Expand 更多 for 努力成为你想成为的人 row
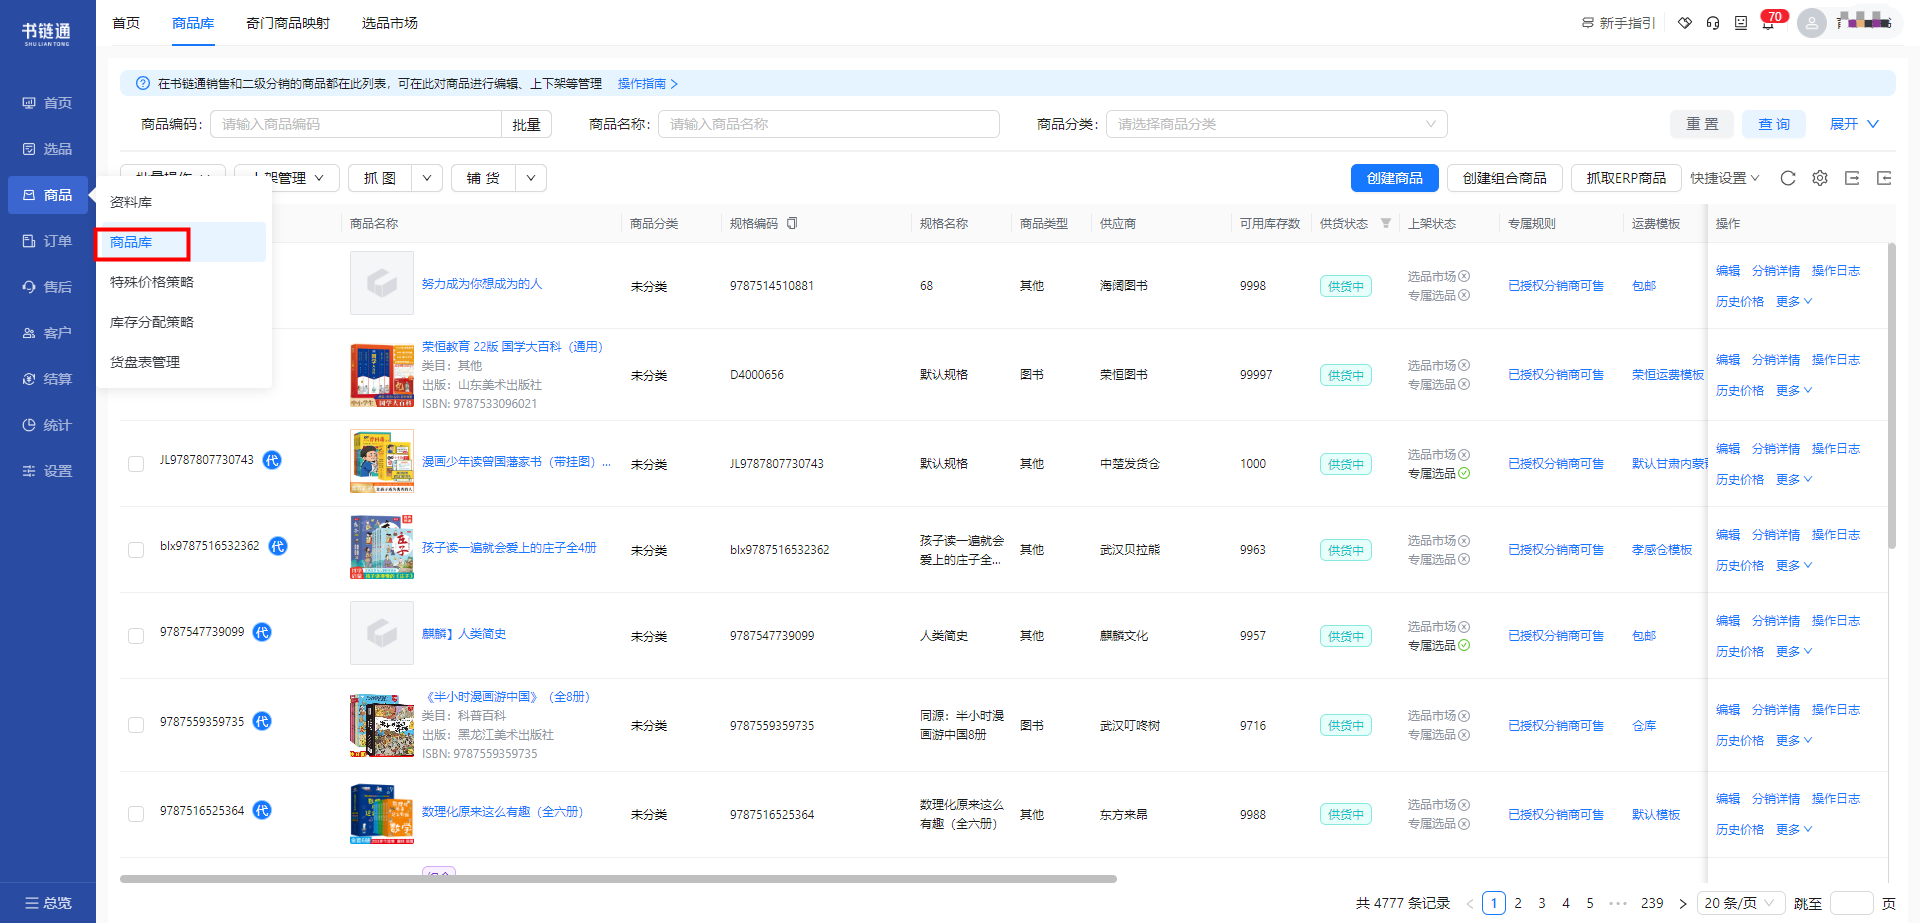Image resolution: width=1920 pixels, height=923 pixels. pos(1794,301)
